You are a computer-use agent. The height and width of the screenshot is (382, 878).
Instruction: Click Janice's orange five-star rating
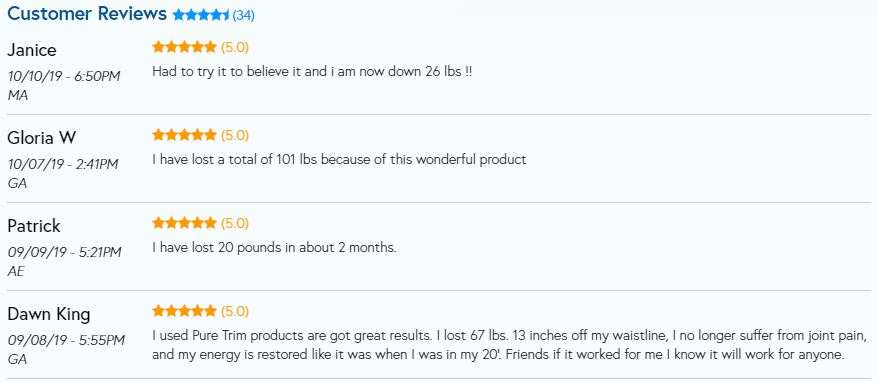pyautogui.click(x=184, y=47)
